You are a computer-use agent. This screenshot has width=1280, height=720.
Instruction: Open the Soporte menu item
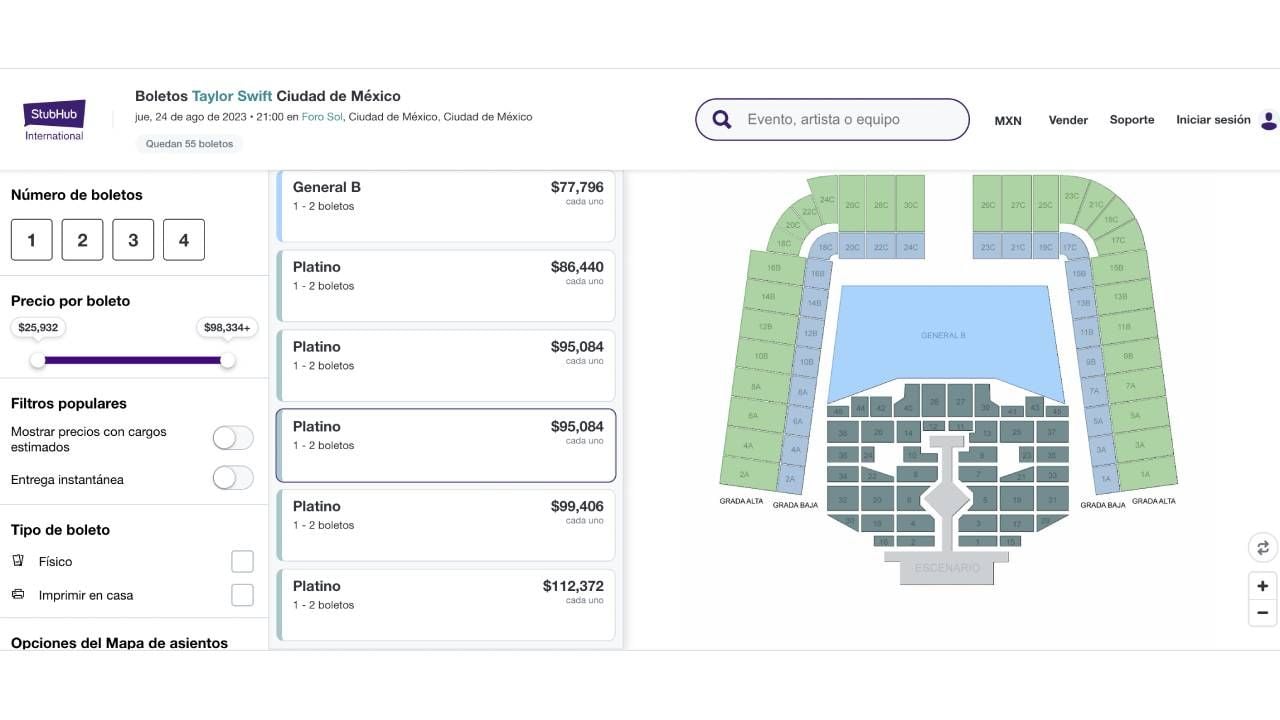click(1131, 119)
